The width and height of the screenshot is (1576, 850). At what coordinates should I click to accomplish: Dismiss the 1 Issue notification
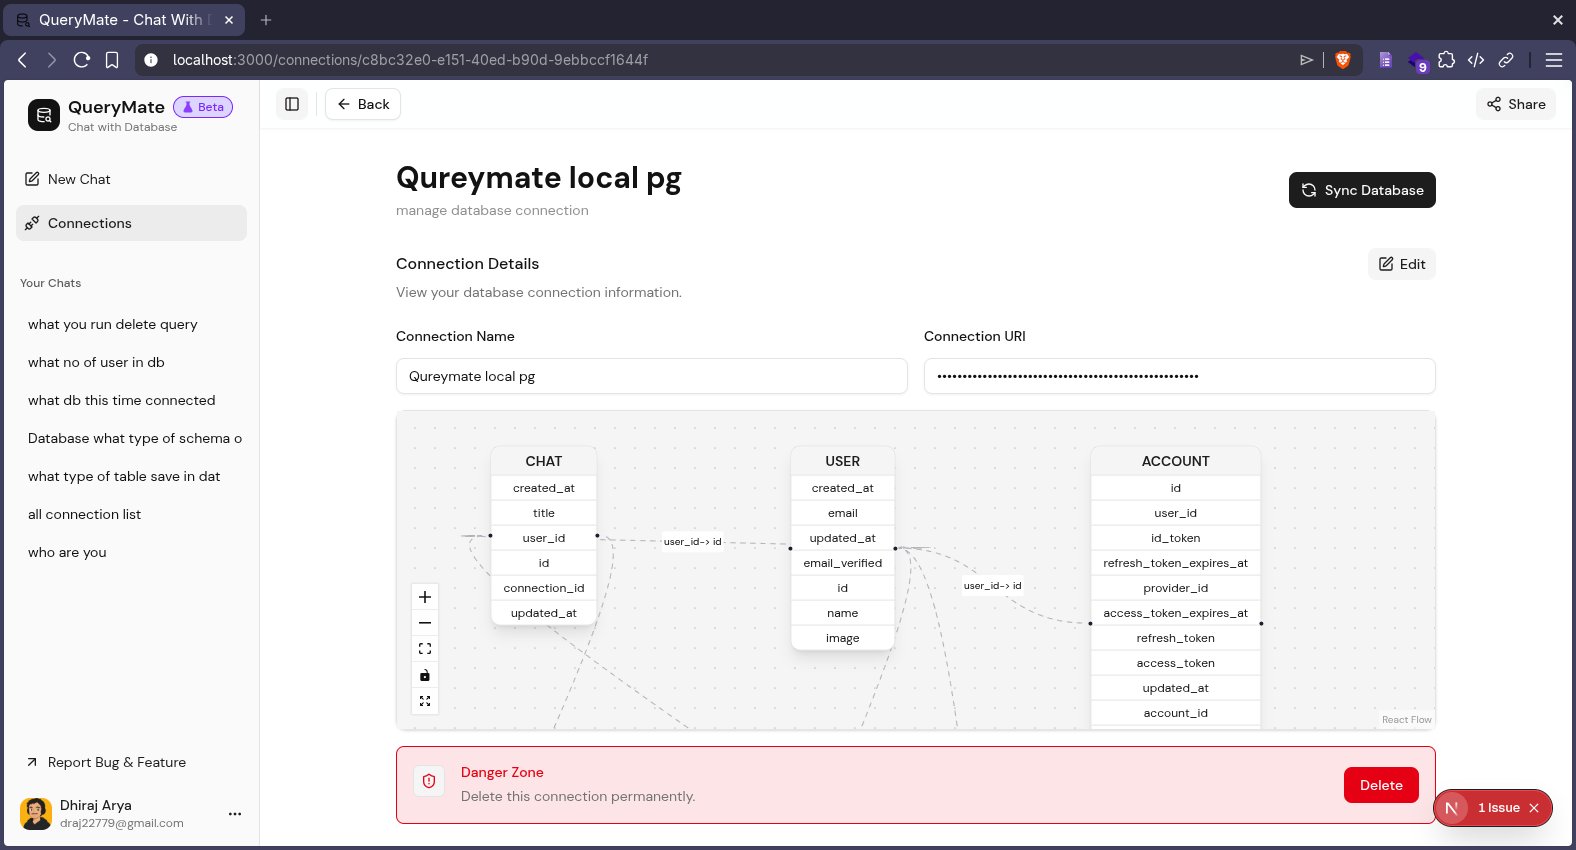point(1534,808)
